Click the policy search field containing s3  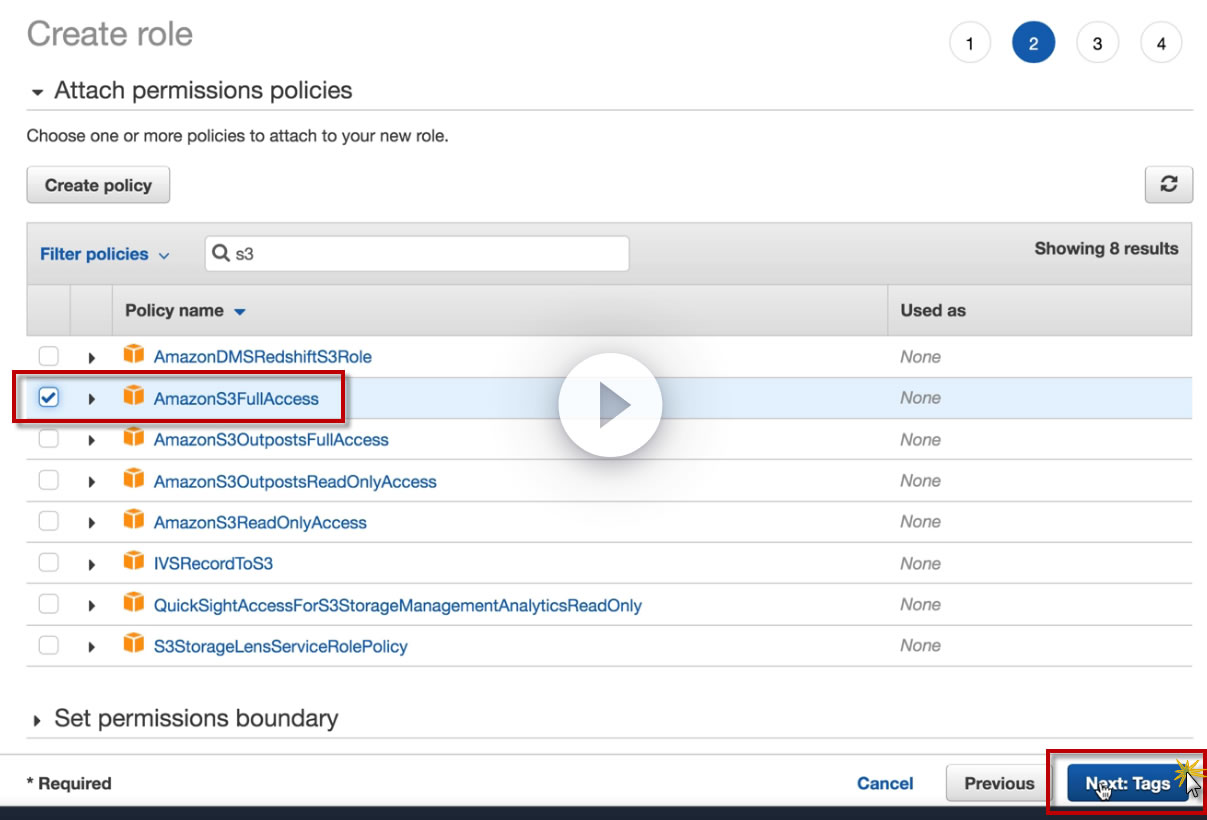coord(417,254)
